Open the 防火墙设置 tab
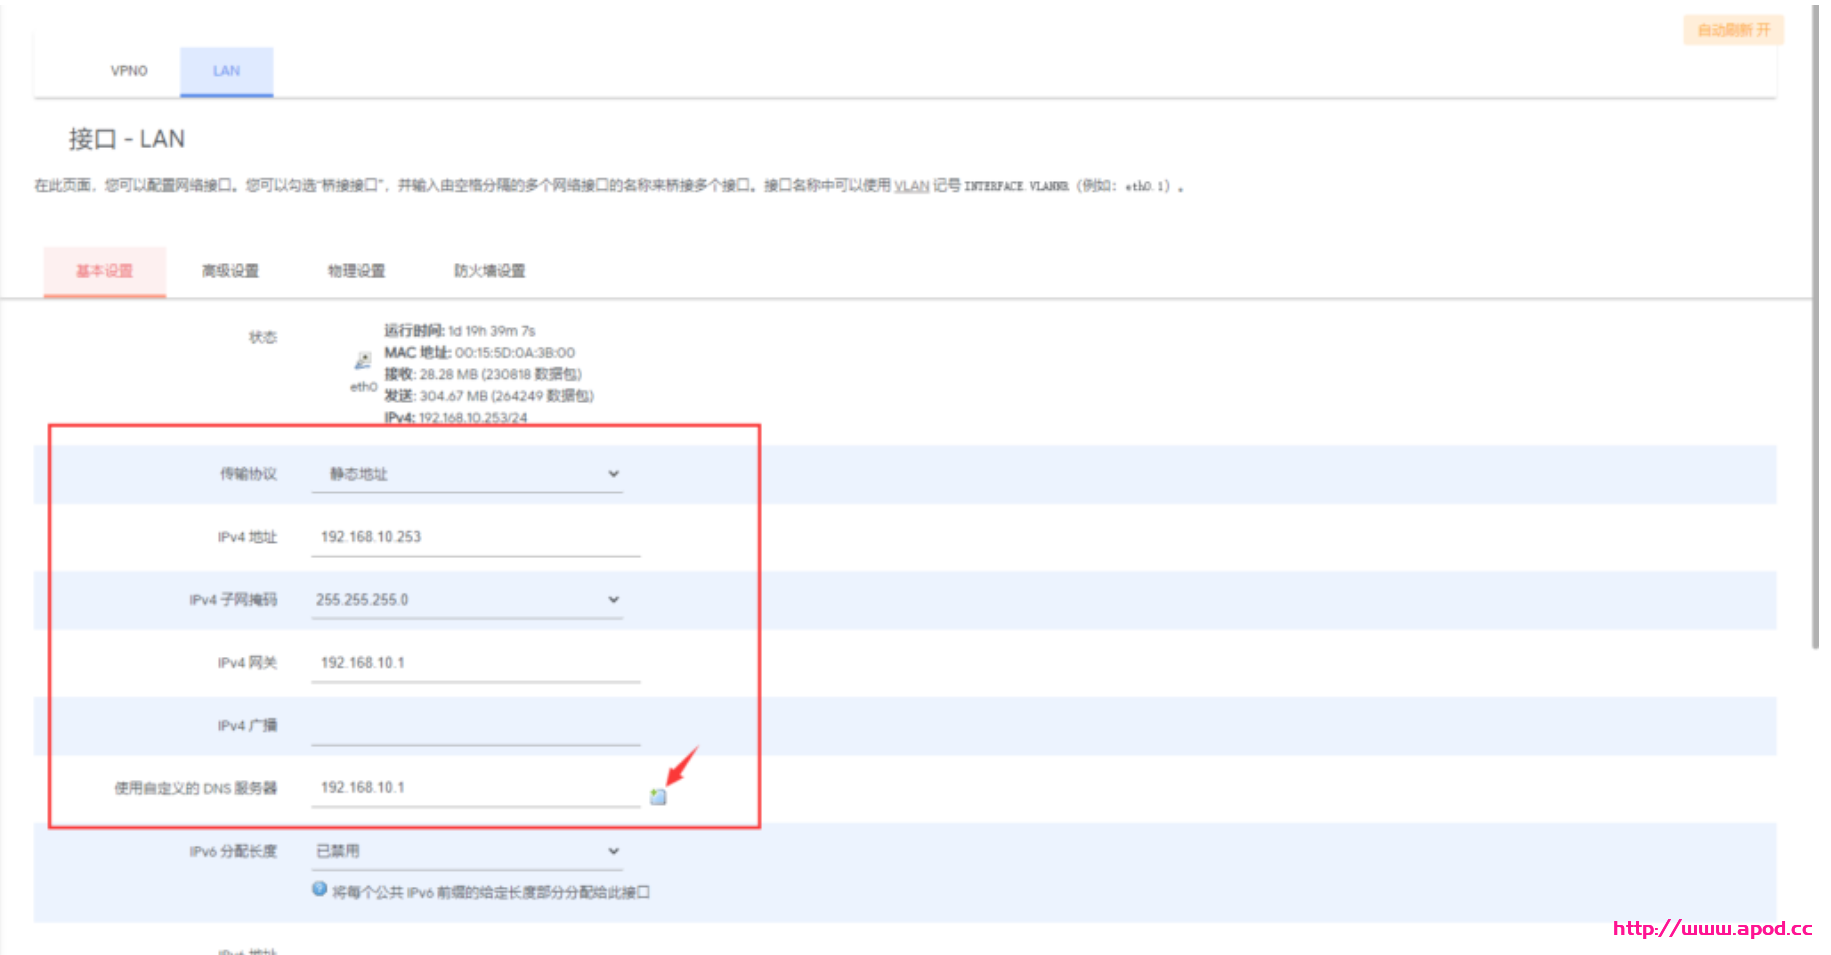1831x955 pixels. [x=489, y=271]
